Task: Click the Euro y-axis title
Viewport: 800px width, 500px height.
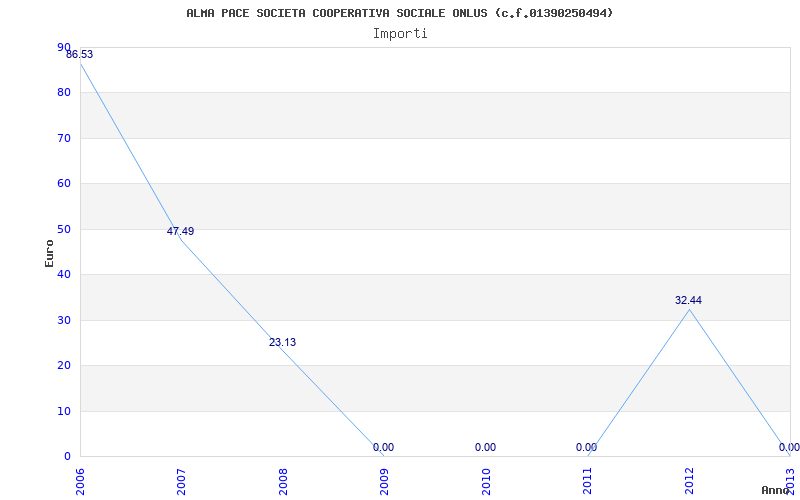Action: (49, 253)
